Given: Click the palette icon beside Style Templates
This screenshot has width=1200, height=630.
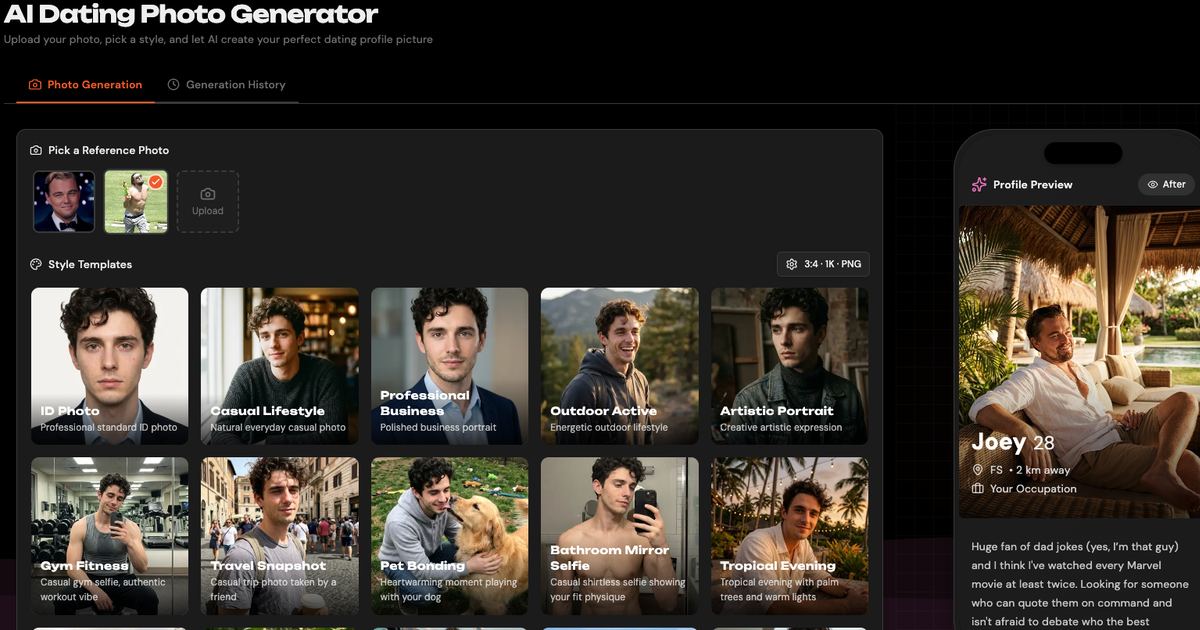Looking at the screenshot, I should tap(36, 265).
